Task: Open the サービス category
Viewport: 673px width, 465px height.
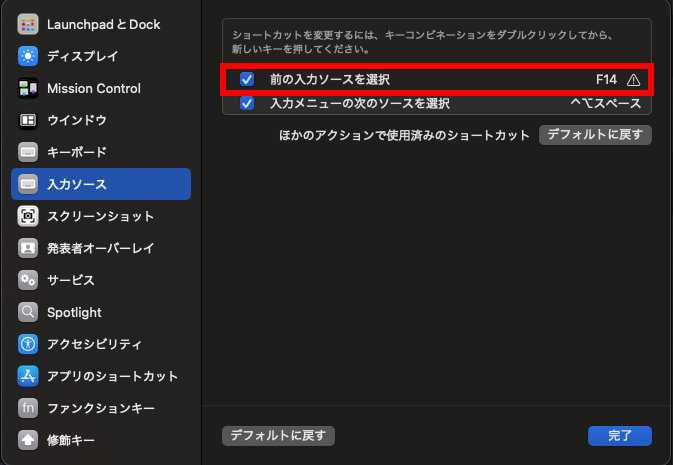Action: [70, 280]
